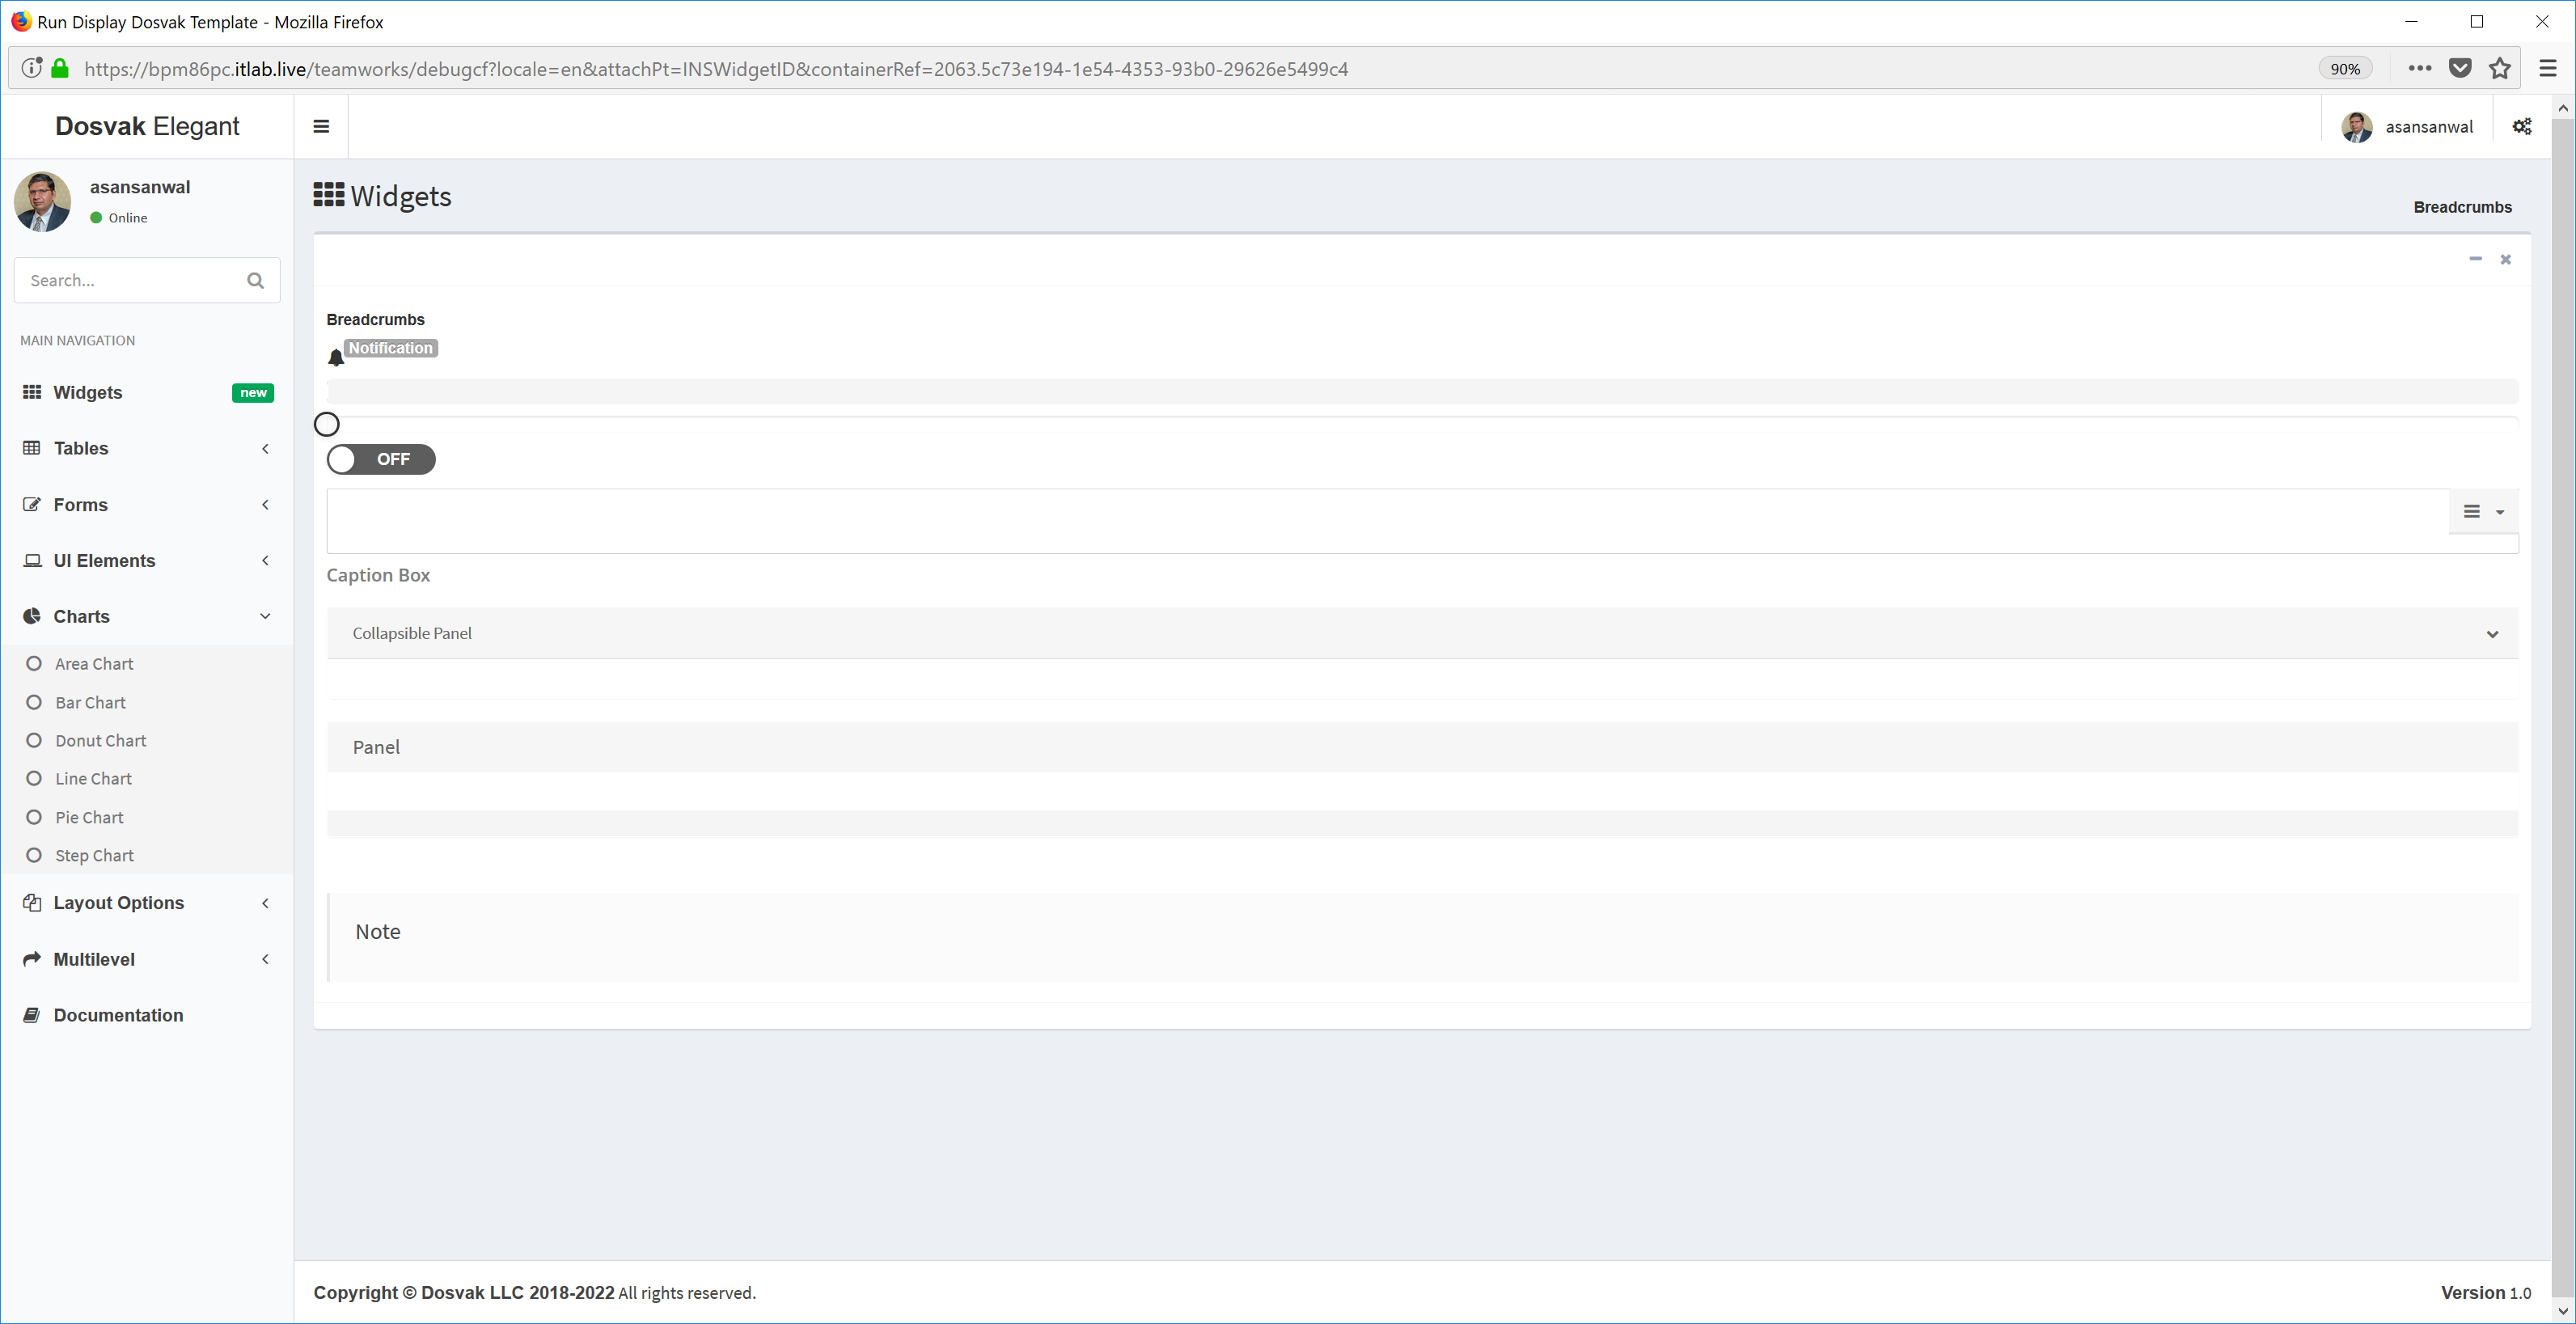This screenshot has width=2576, height=1324.
Task: Click Multilevel share arrow icon
Action: point(32,958)
